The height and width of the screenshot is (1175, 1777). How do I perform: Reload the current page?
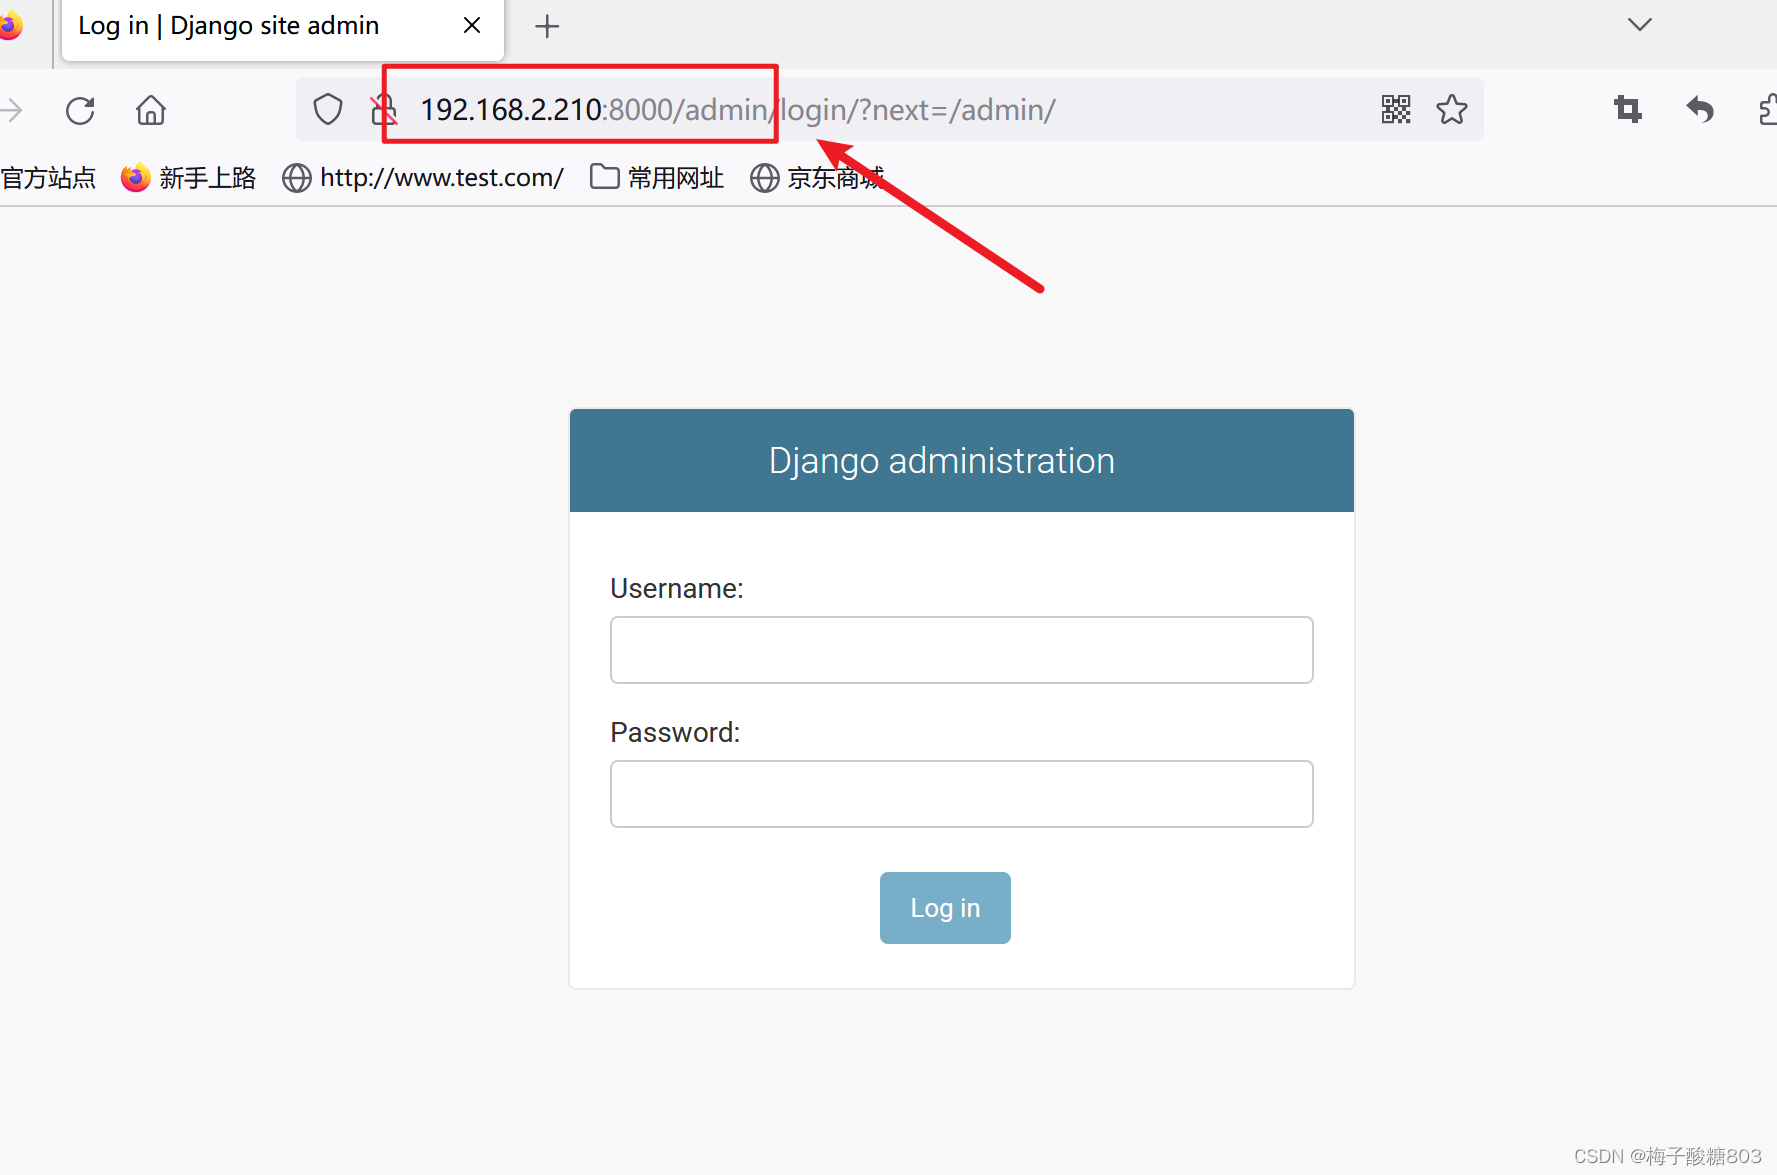click(79, 110)
